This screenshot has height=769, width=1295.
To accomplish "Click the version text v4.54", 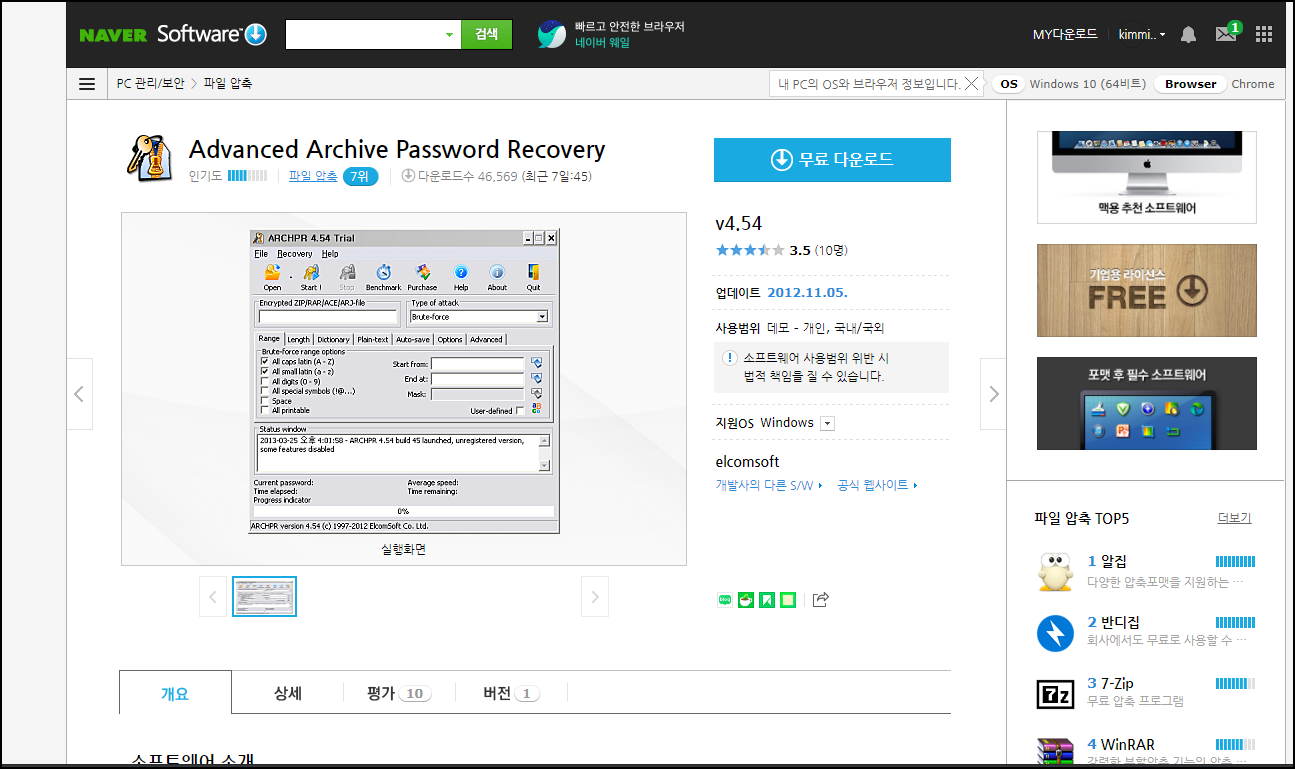I will 739,224.
